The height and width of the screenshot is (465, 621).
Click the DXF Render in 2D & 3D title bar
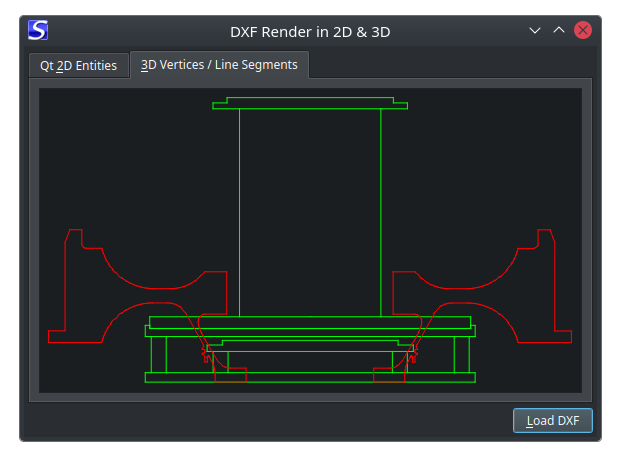[310, 32]
